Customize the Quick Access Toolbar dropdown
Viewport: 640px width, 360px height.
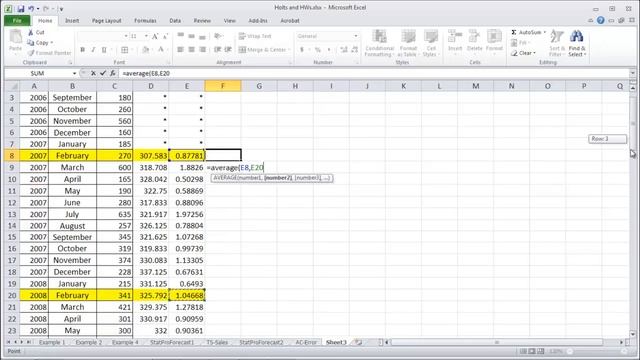pyautogui.click(x=61, y=9)
